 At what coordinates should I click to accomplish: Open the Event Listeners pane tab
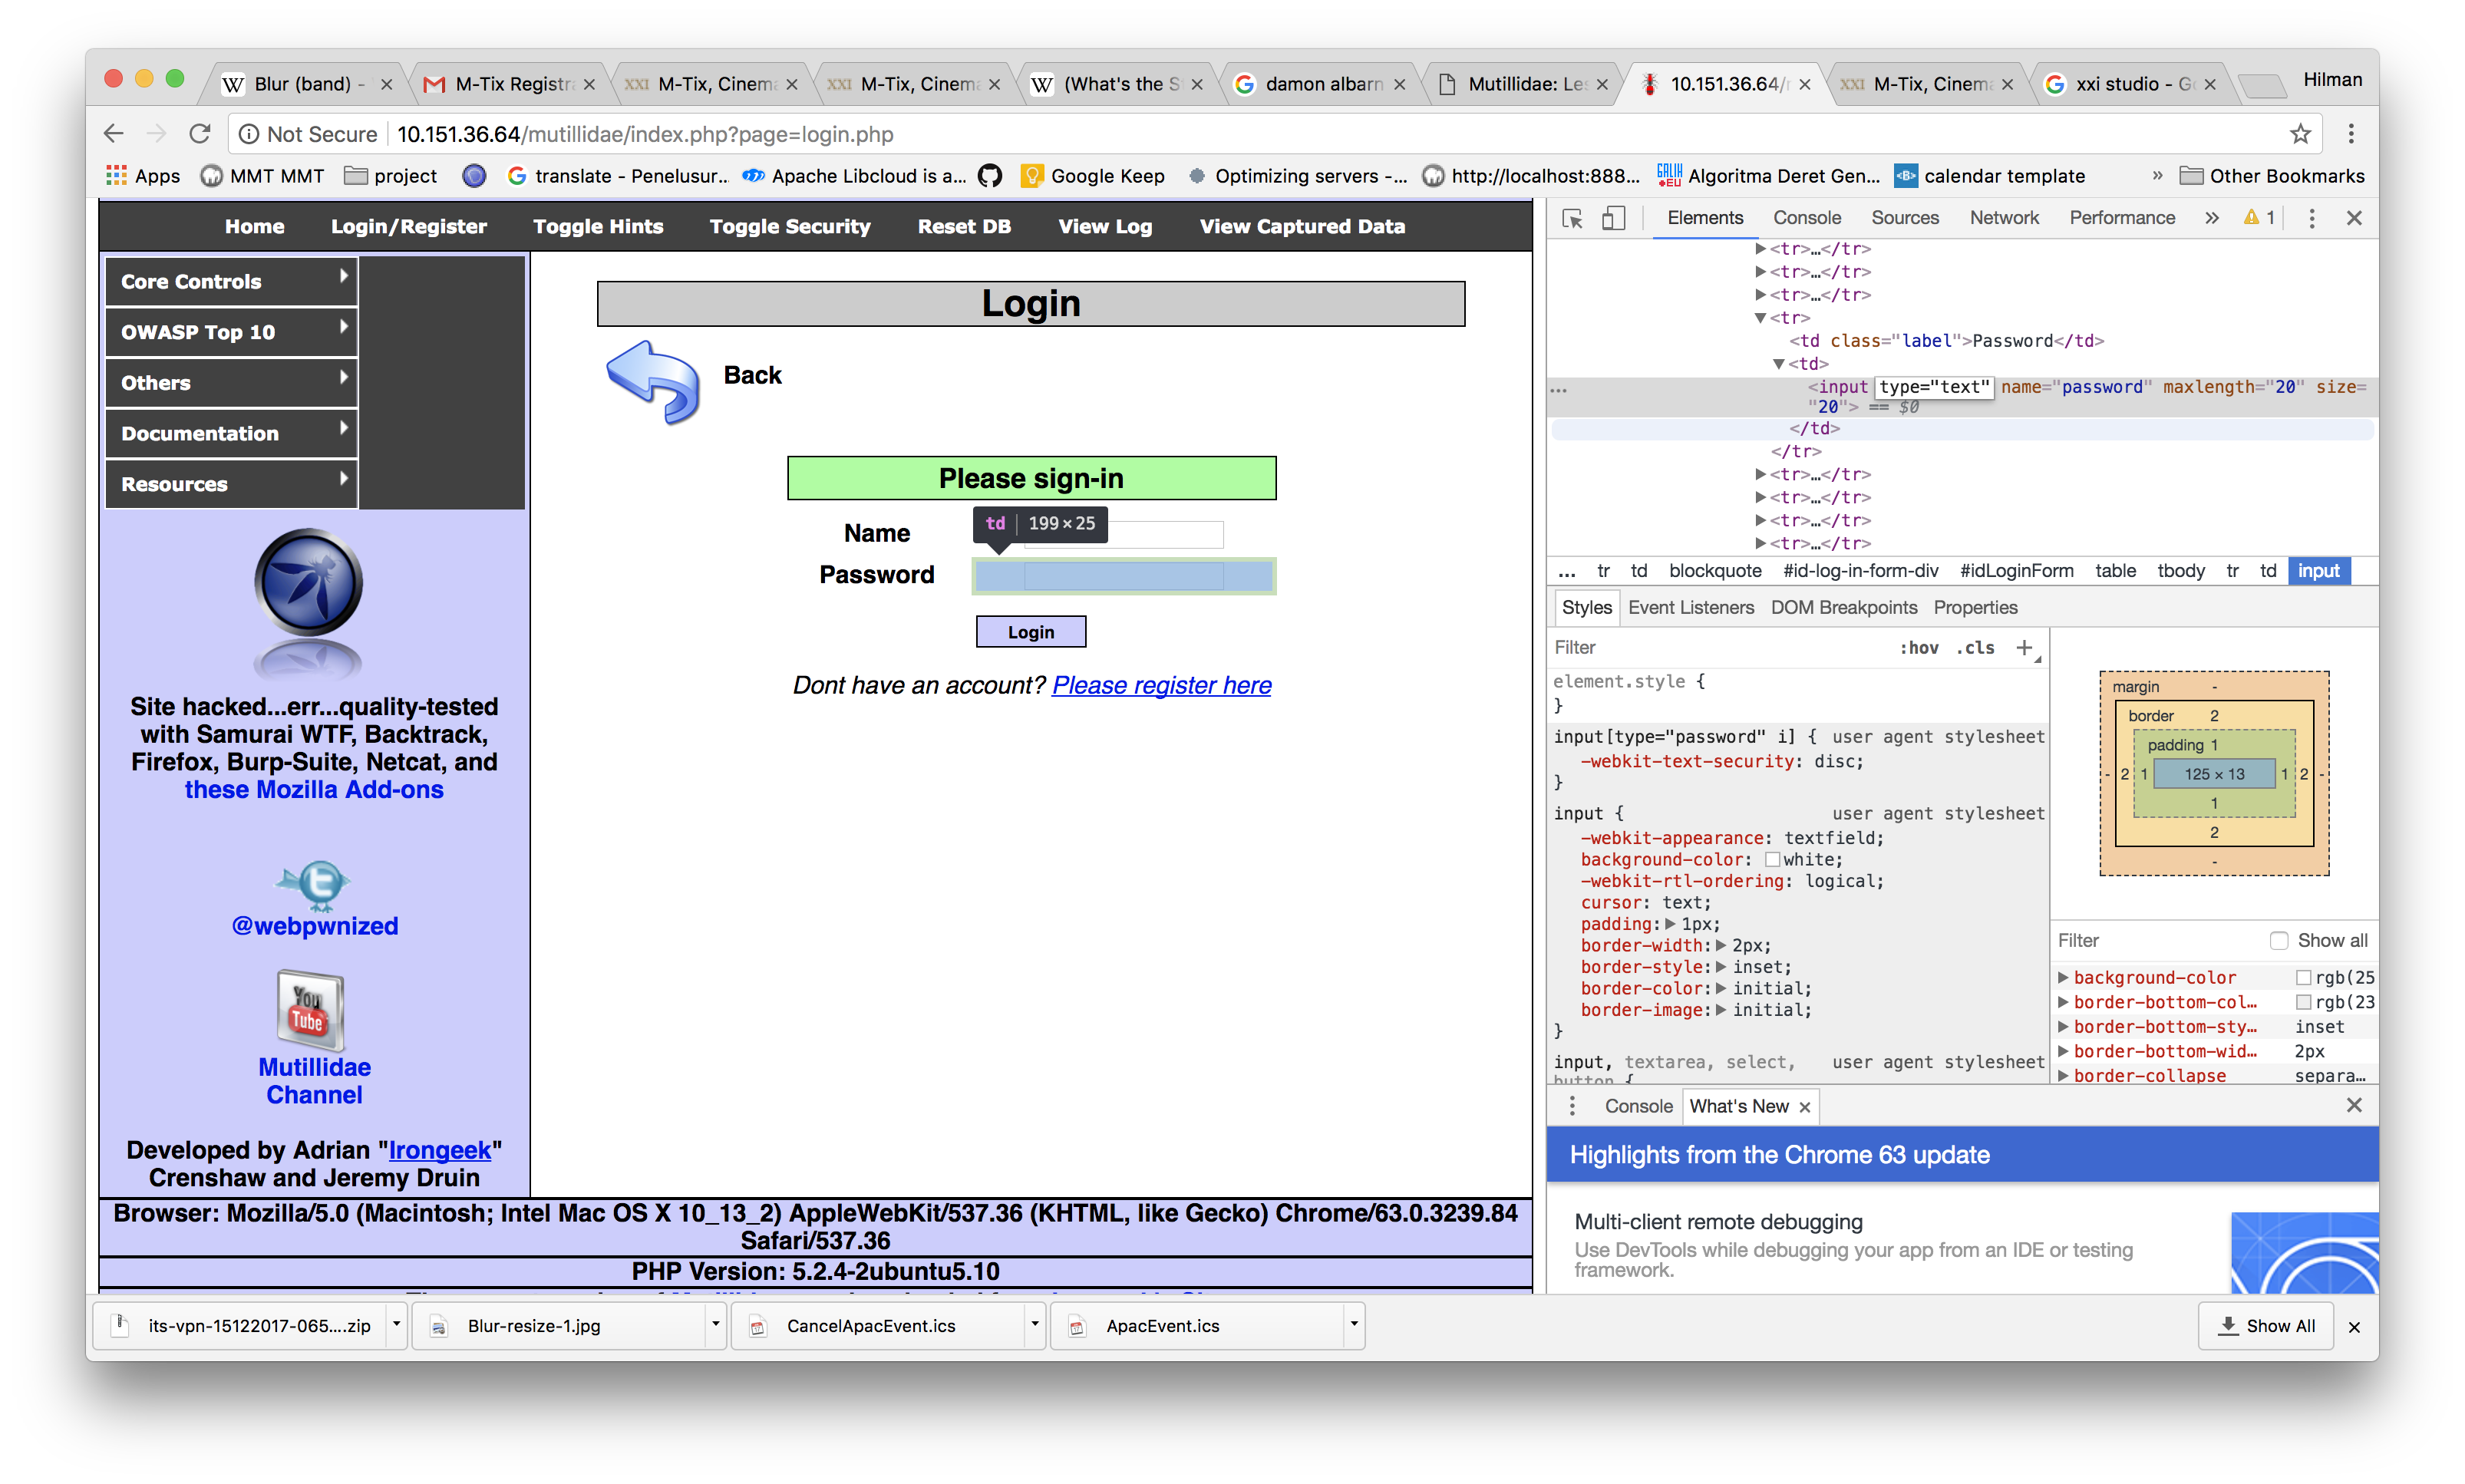click(x=1690, y=607)
